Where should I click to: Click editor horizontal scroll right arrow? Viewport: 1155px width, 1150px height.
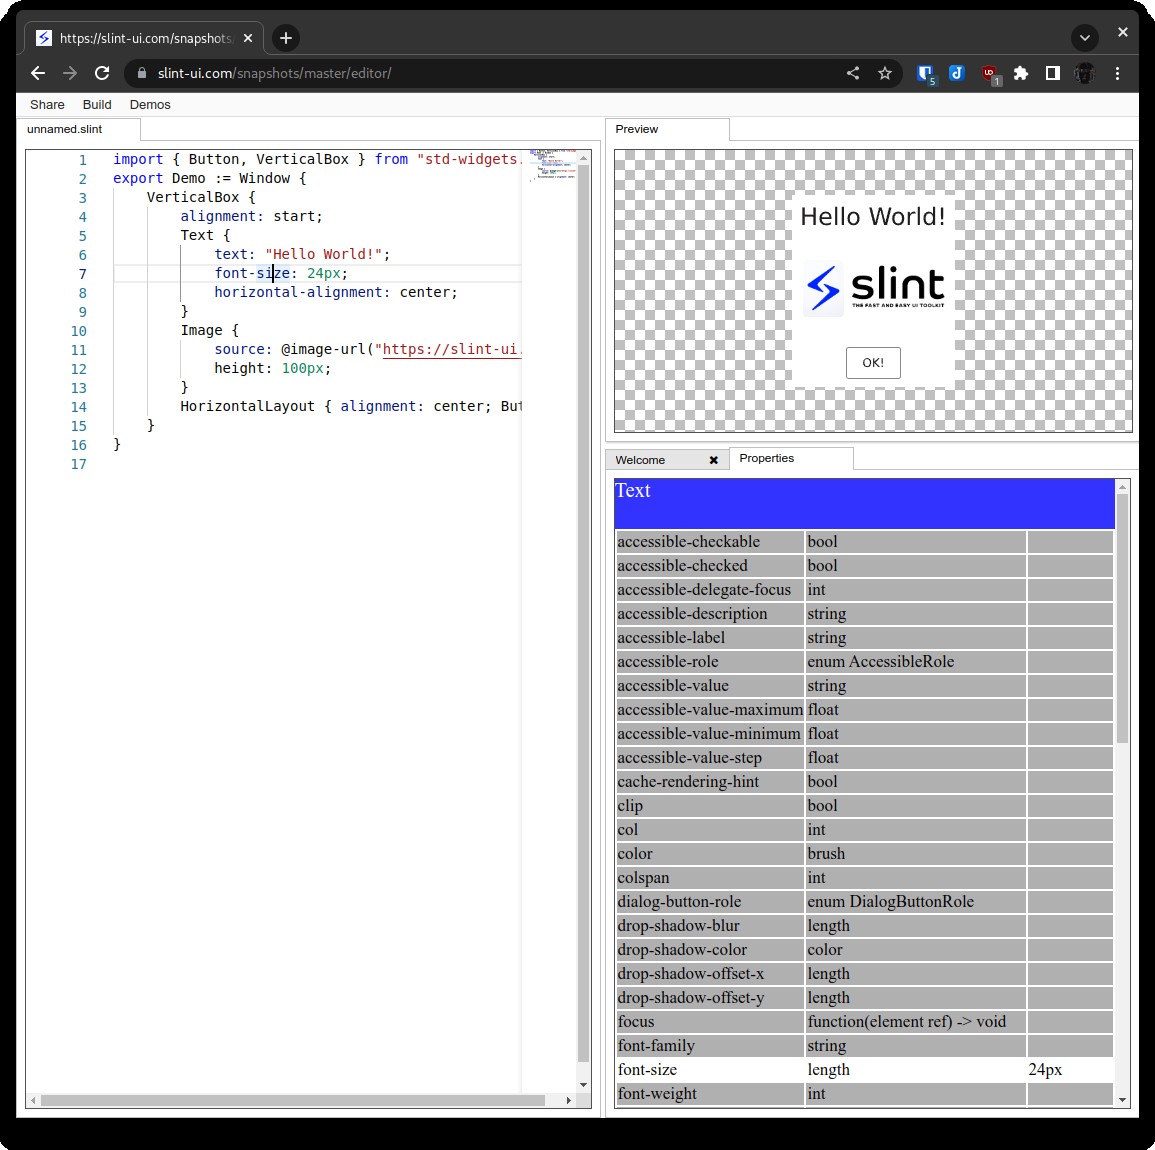[569, 1100]
